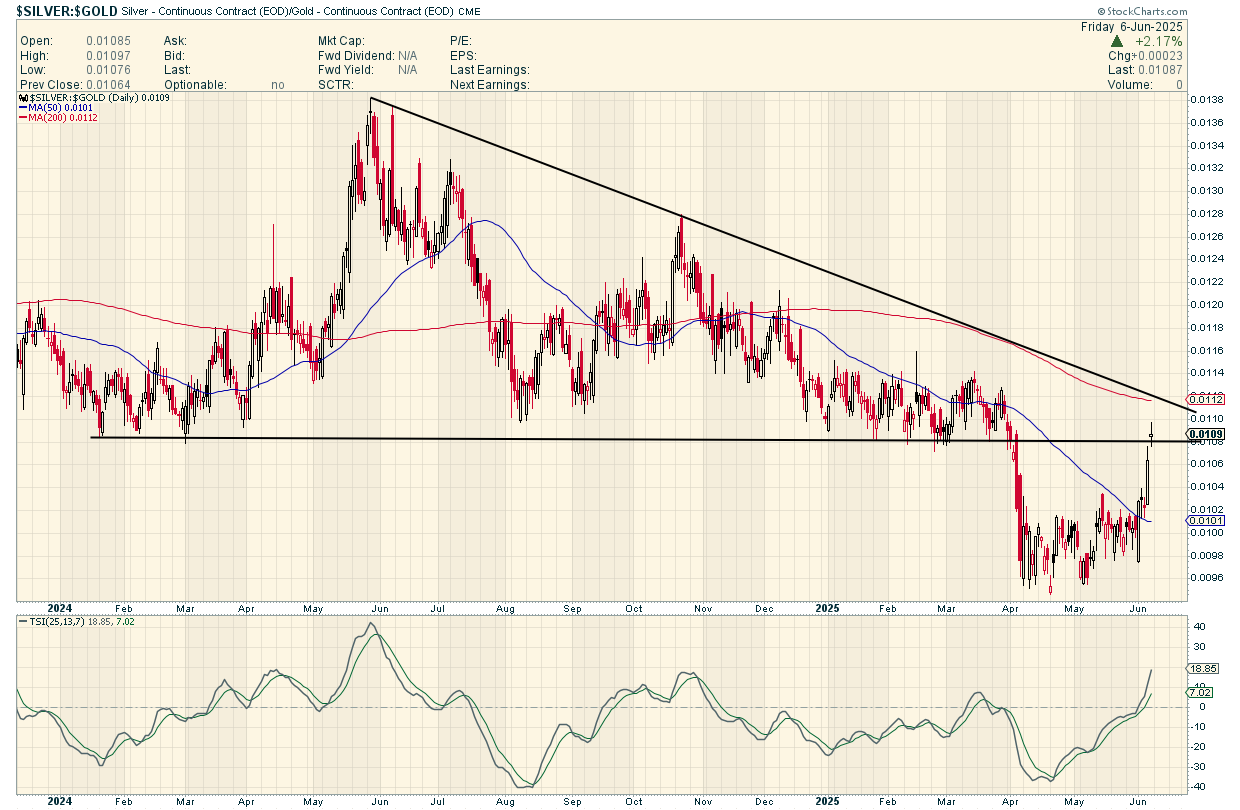Click the blue MA(50) legend line marker
Screen dimensions: 1240x810
25,108
